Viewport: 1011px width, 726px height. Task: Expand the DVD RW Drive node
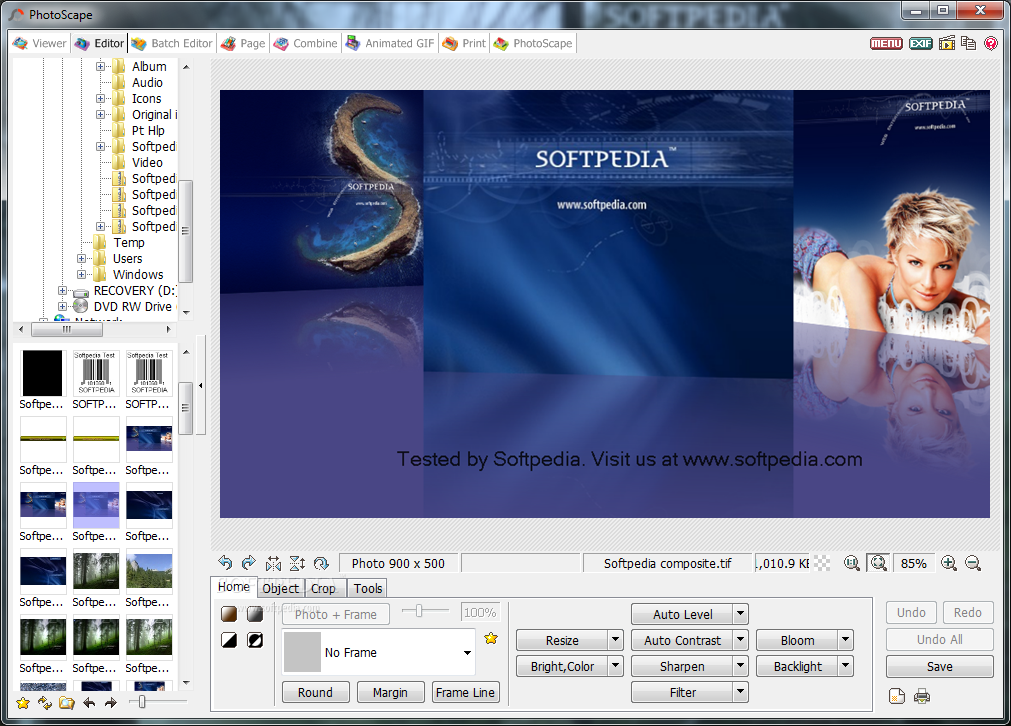tap(62, 307)
